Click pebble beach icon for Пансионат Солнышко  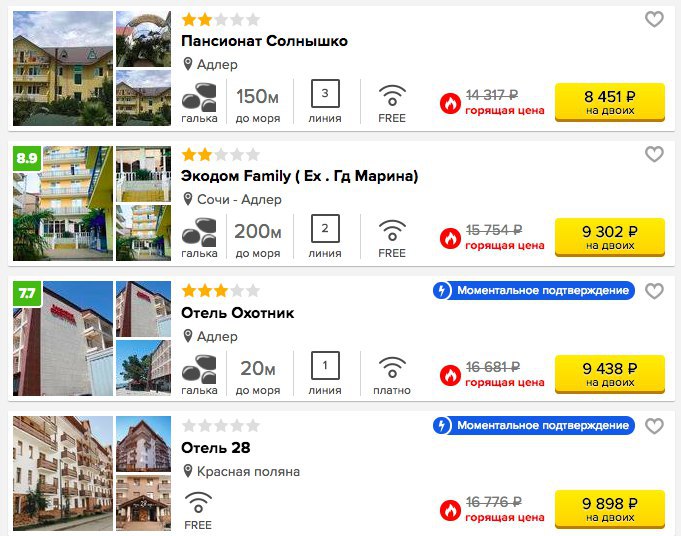pyautogui.click(x=199, y=97)
